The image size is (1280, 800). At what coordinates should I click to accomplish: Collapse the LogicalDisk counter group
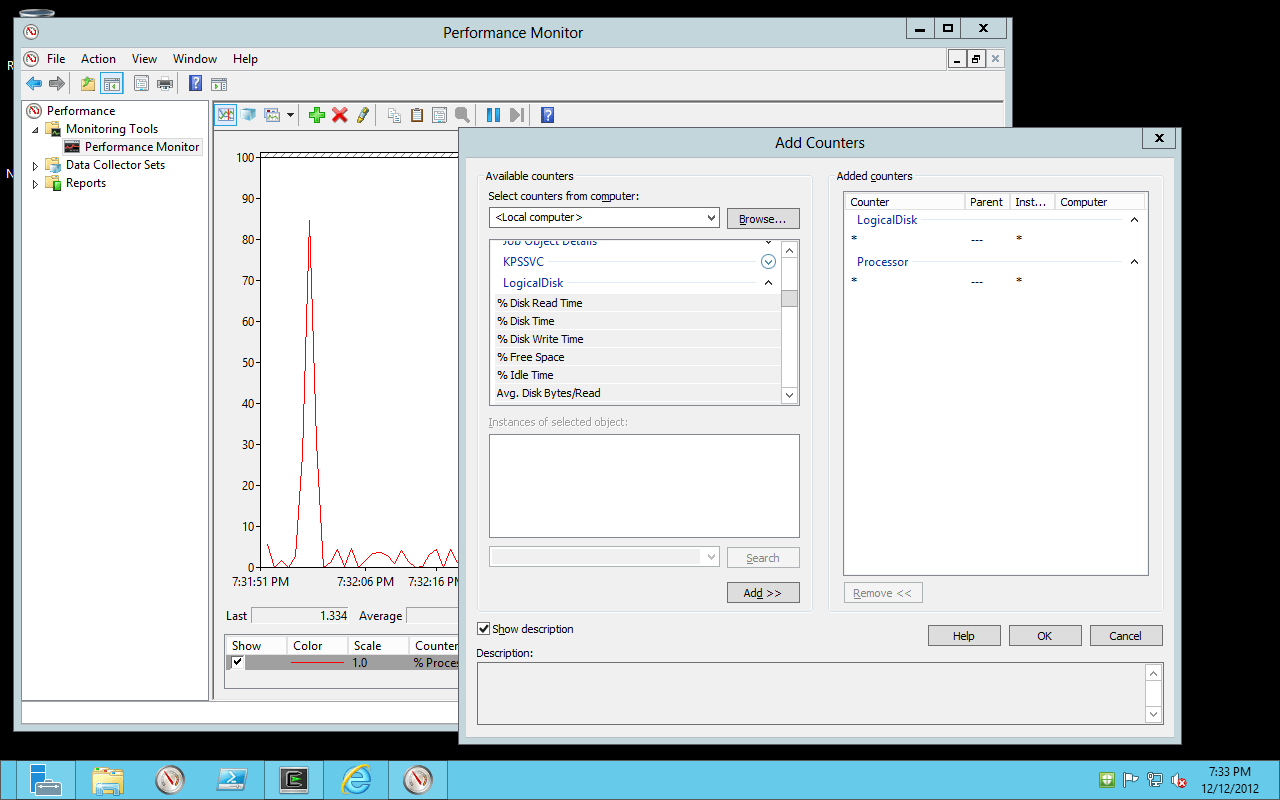(768, 283)
